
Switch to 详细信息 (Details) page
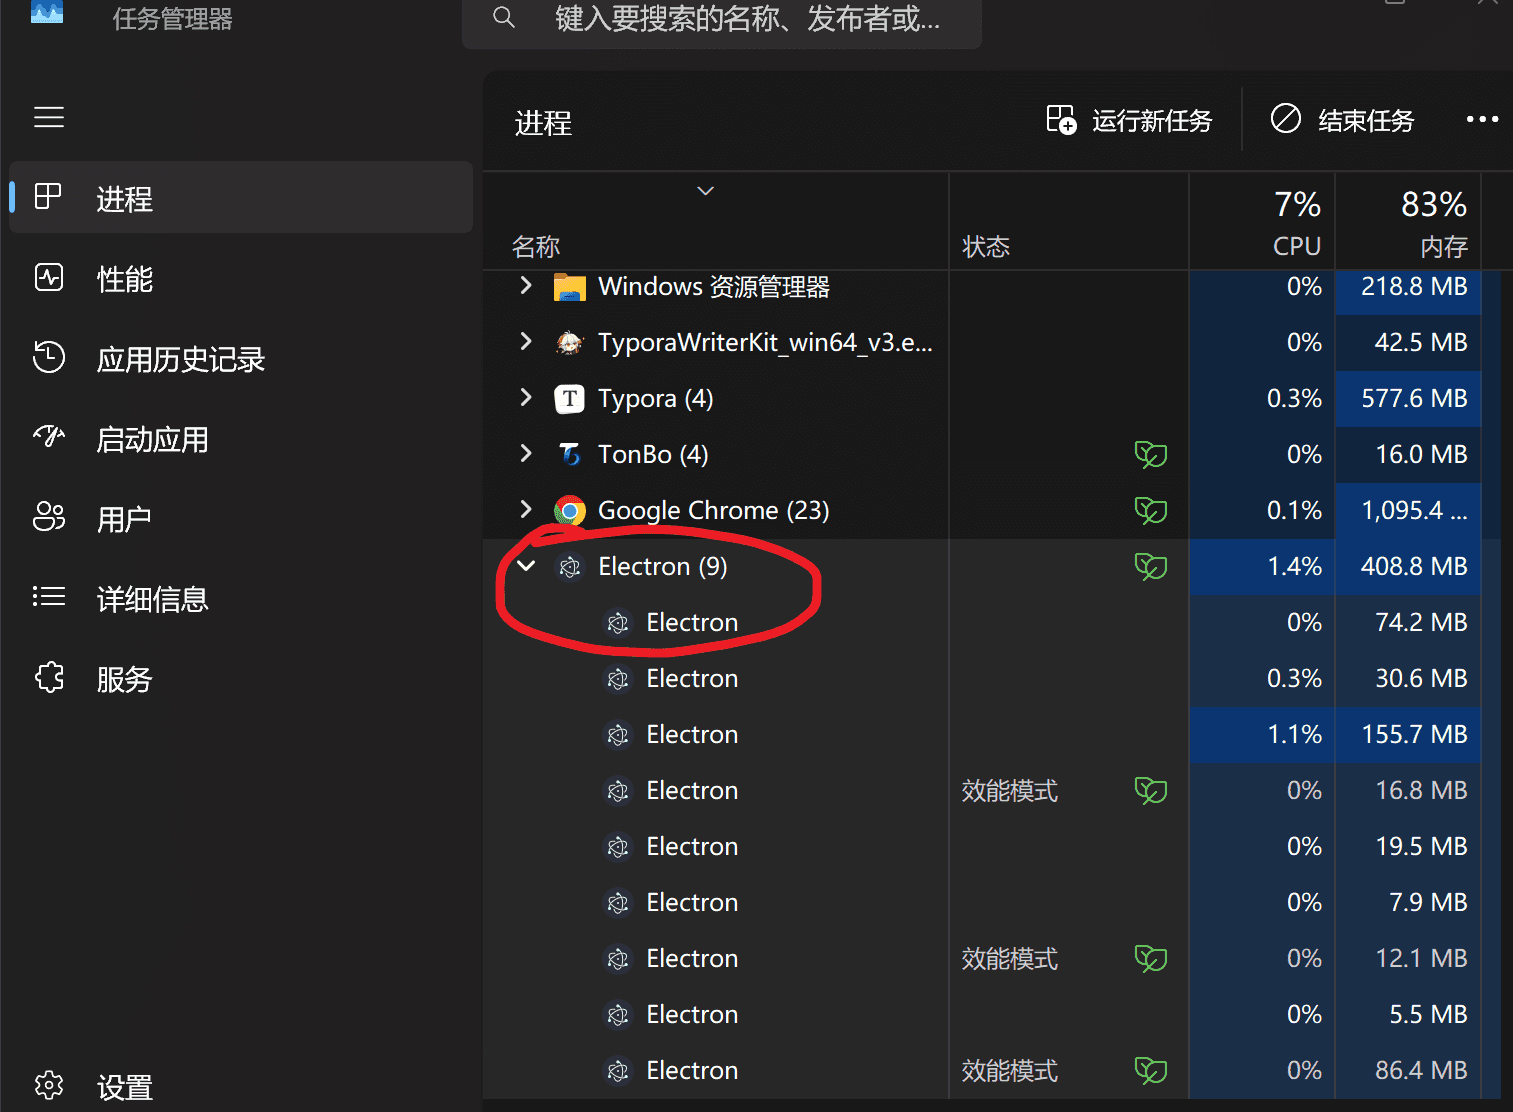point(241,598)
